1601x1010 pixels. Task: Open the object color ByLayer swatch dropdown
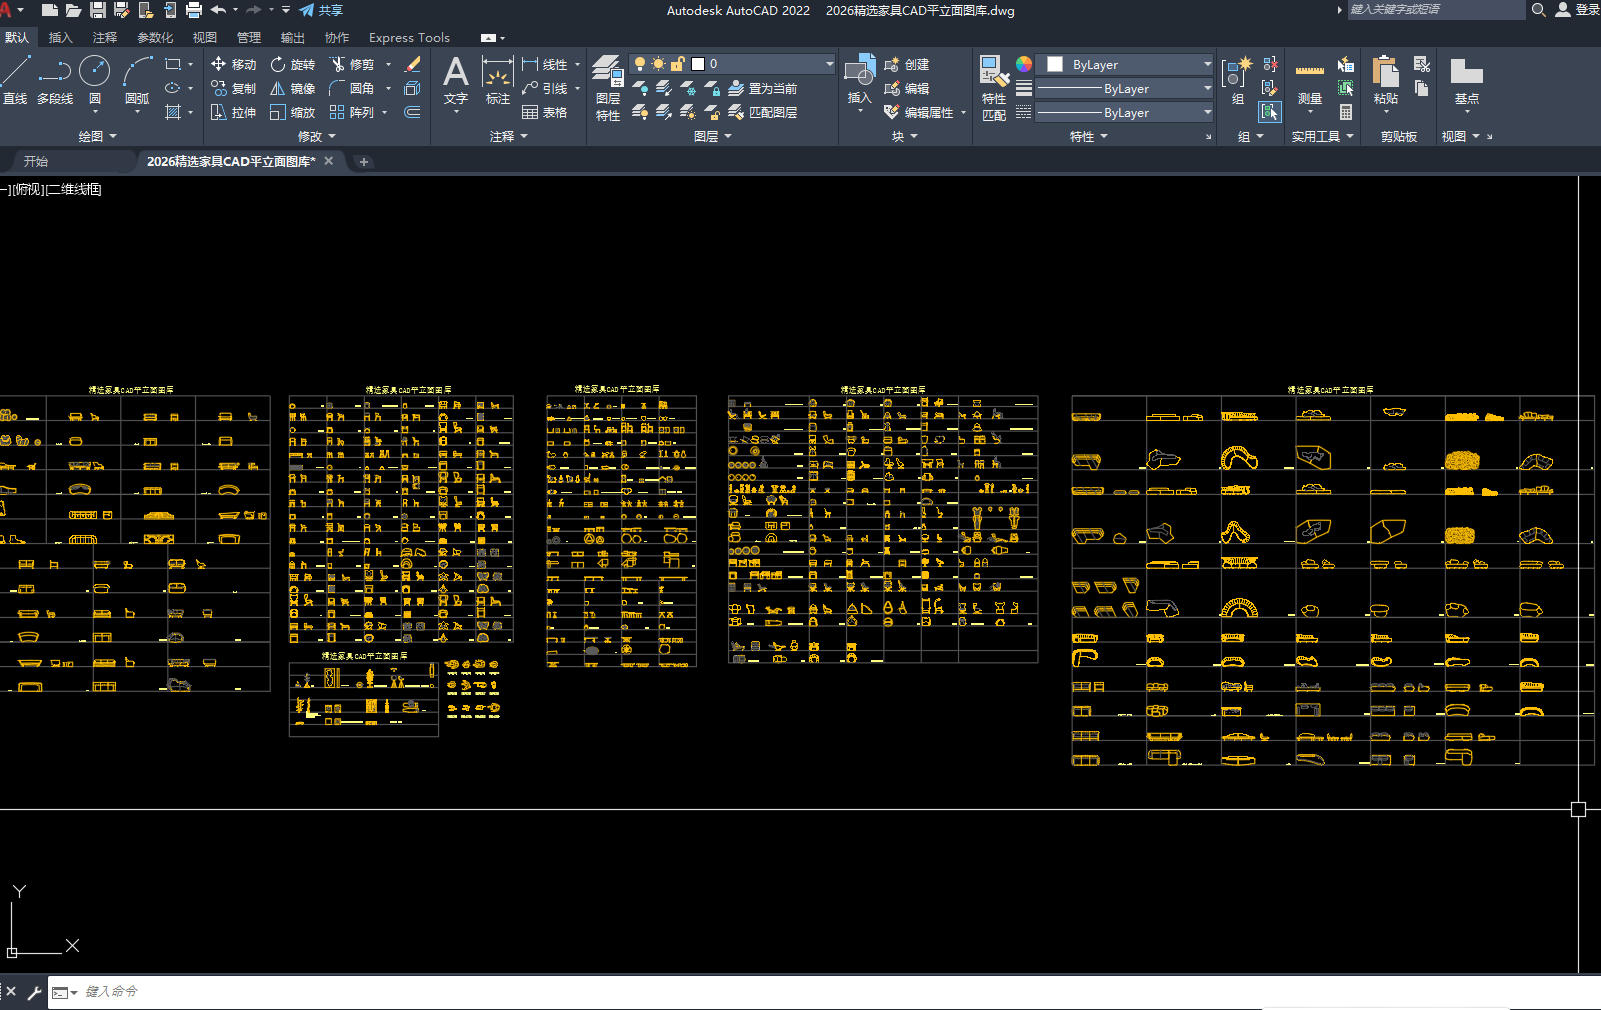1124,64
